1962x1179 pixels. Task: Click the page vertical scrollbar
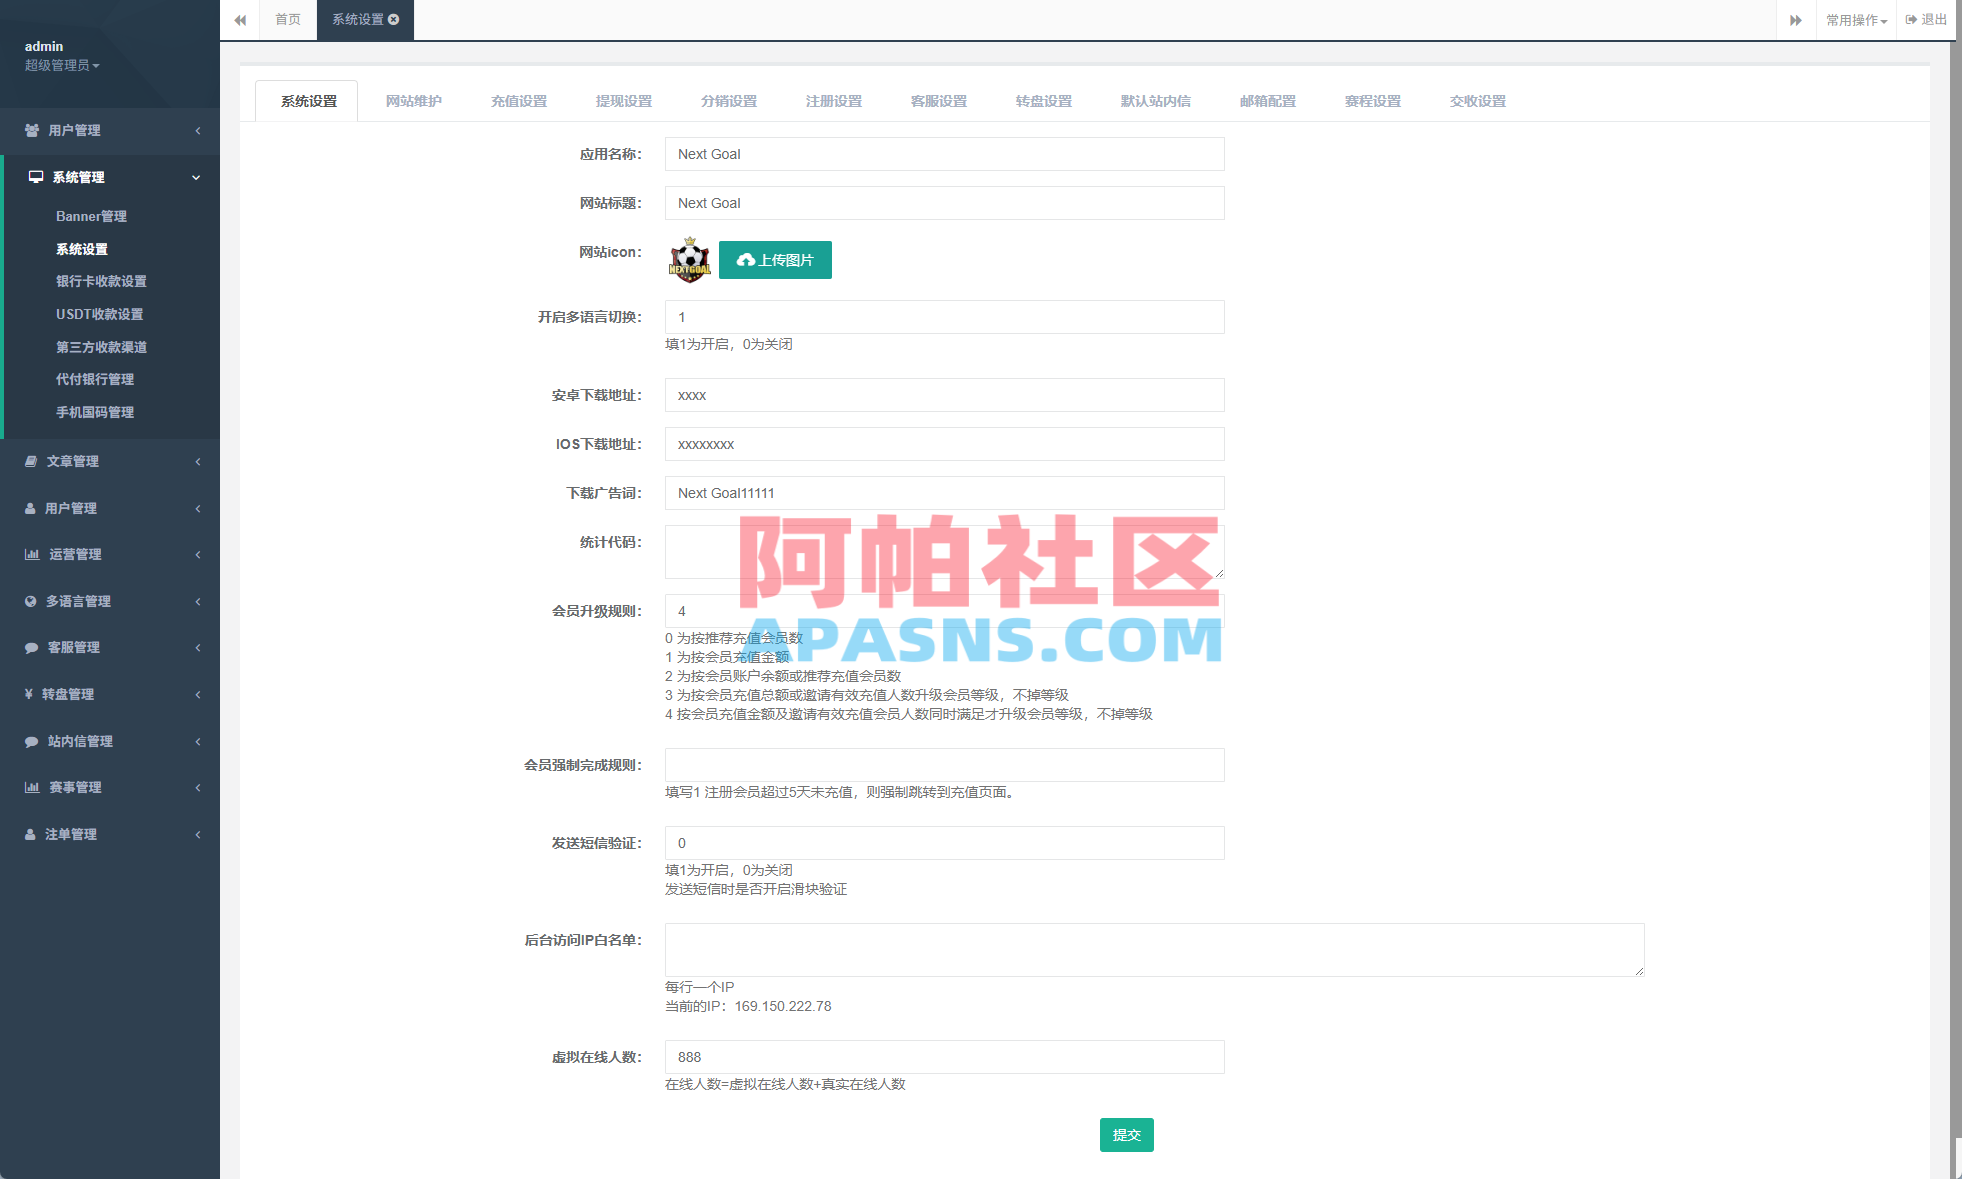pos(1956,590)
